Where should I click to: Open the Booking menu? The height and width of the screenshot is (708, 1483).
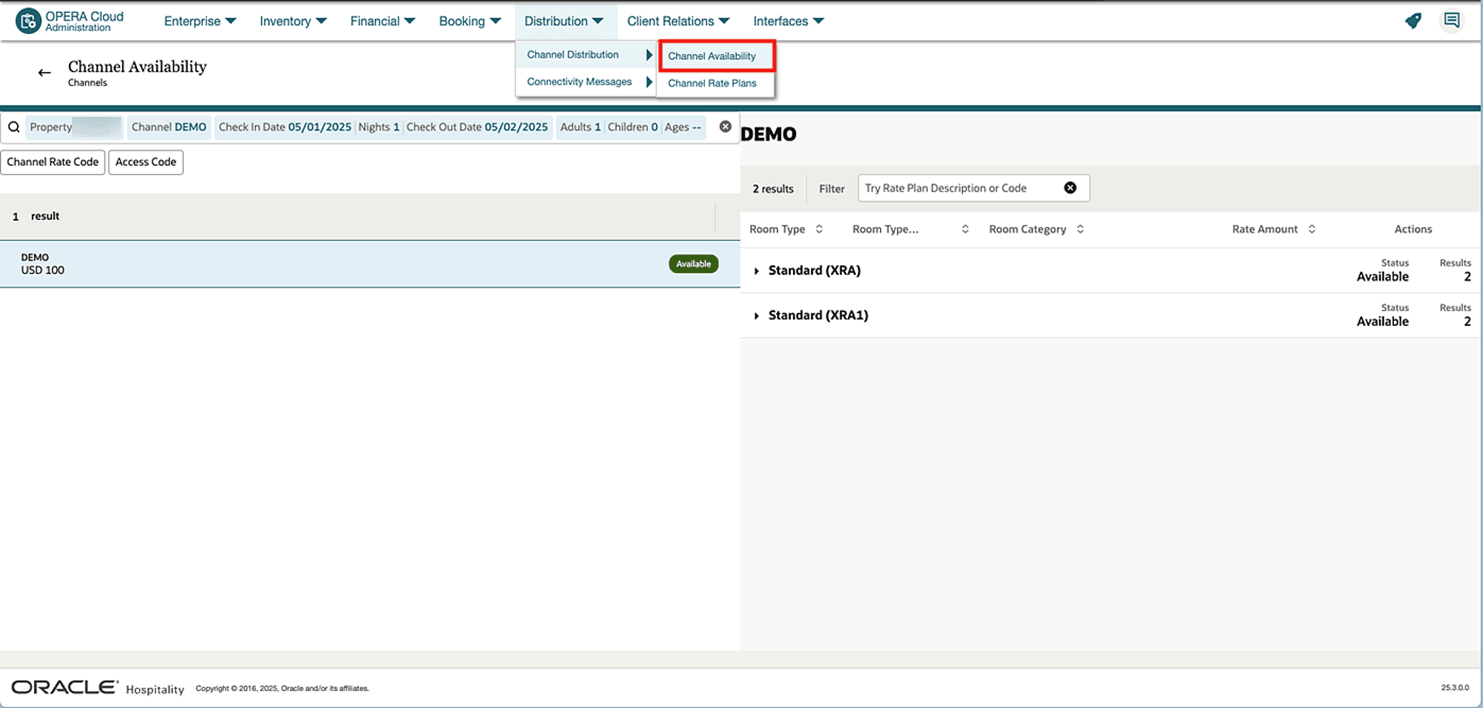(x=470, y=21)
